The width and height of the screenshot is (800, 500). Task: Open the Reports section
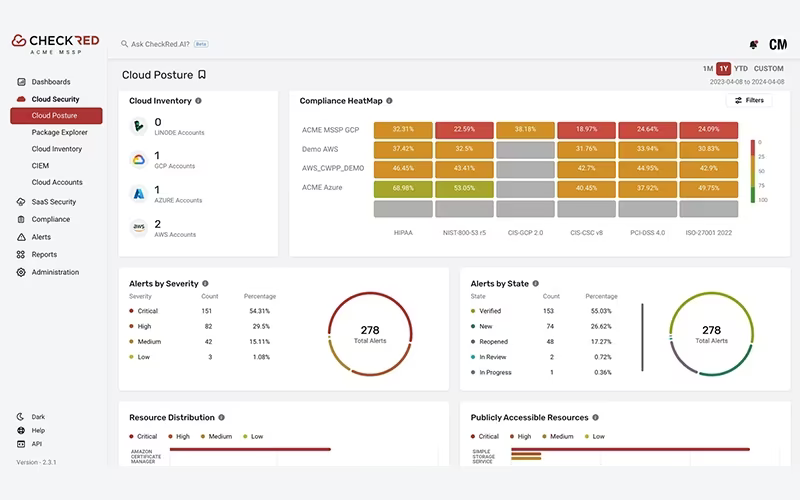[44, 255]
